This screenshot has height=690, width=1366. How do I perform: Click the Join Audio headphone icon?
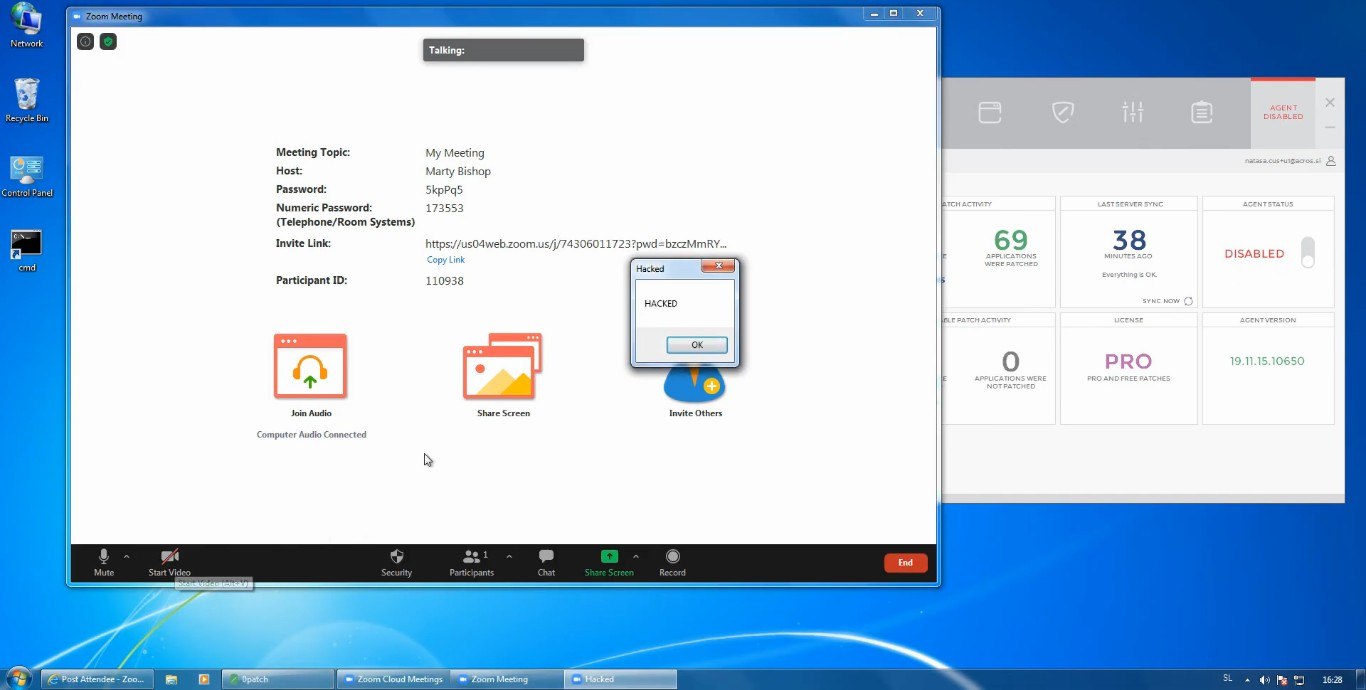(311, 366)
